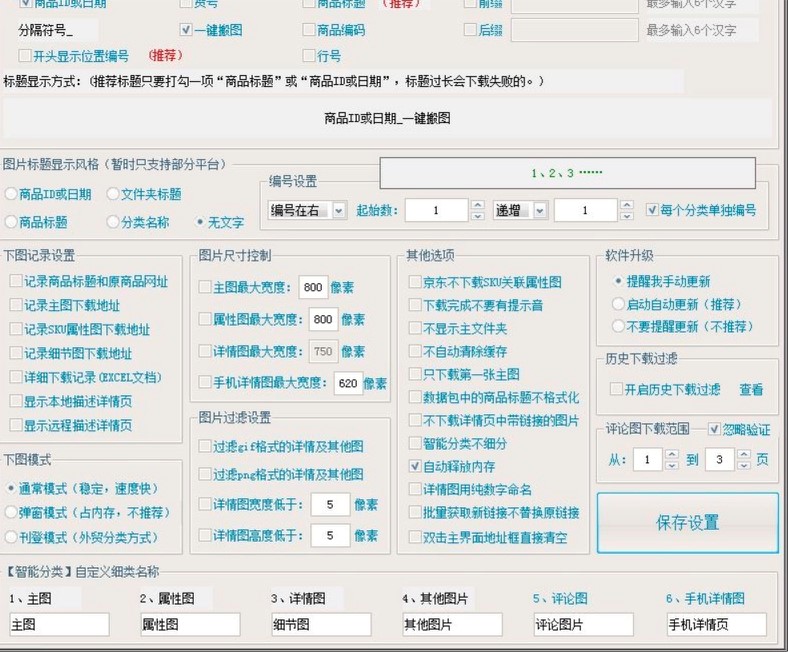
Task: Increase the 评论图 end page stepper
Action: tap(742, 455)
